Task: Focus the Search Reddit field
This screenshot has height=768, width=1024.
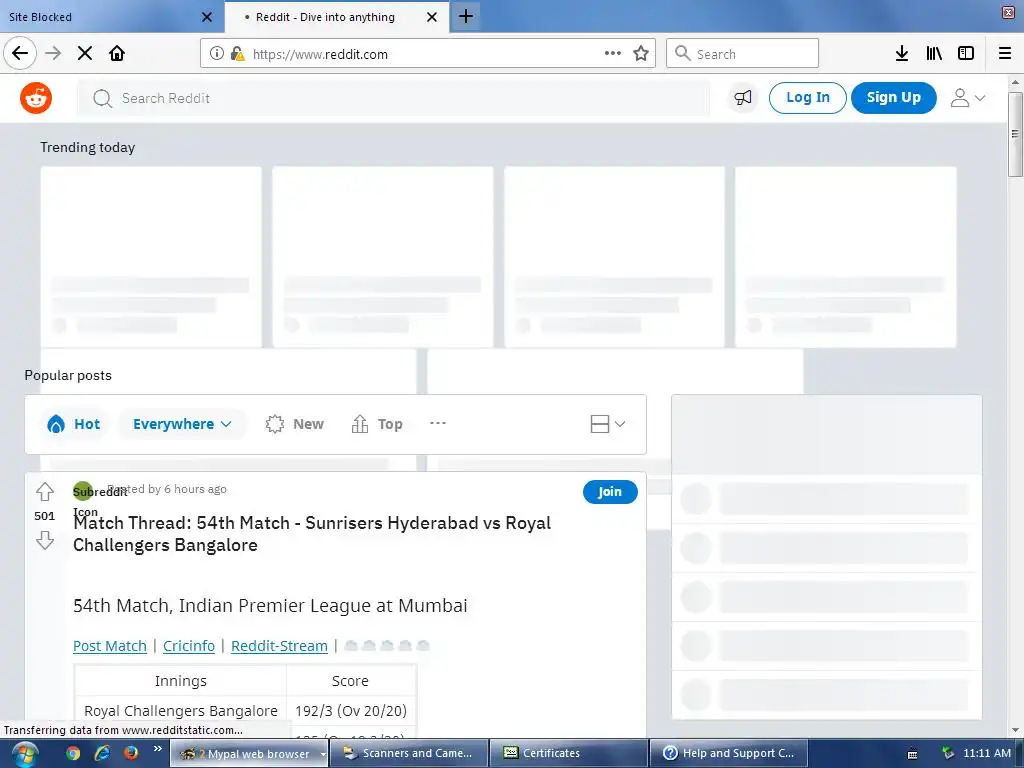Action: [393, 98]
